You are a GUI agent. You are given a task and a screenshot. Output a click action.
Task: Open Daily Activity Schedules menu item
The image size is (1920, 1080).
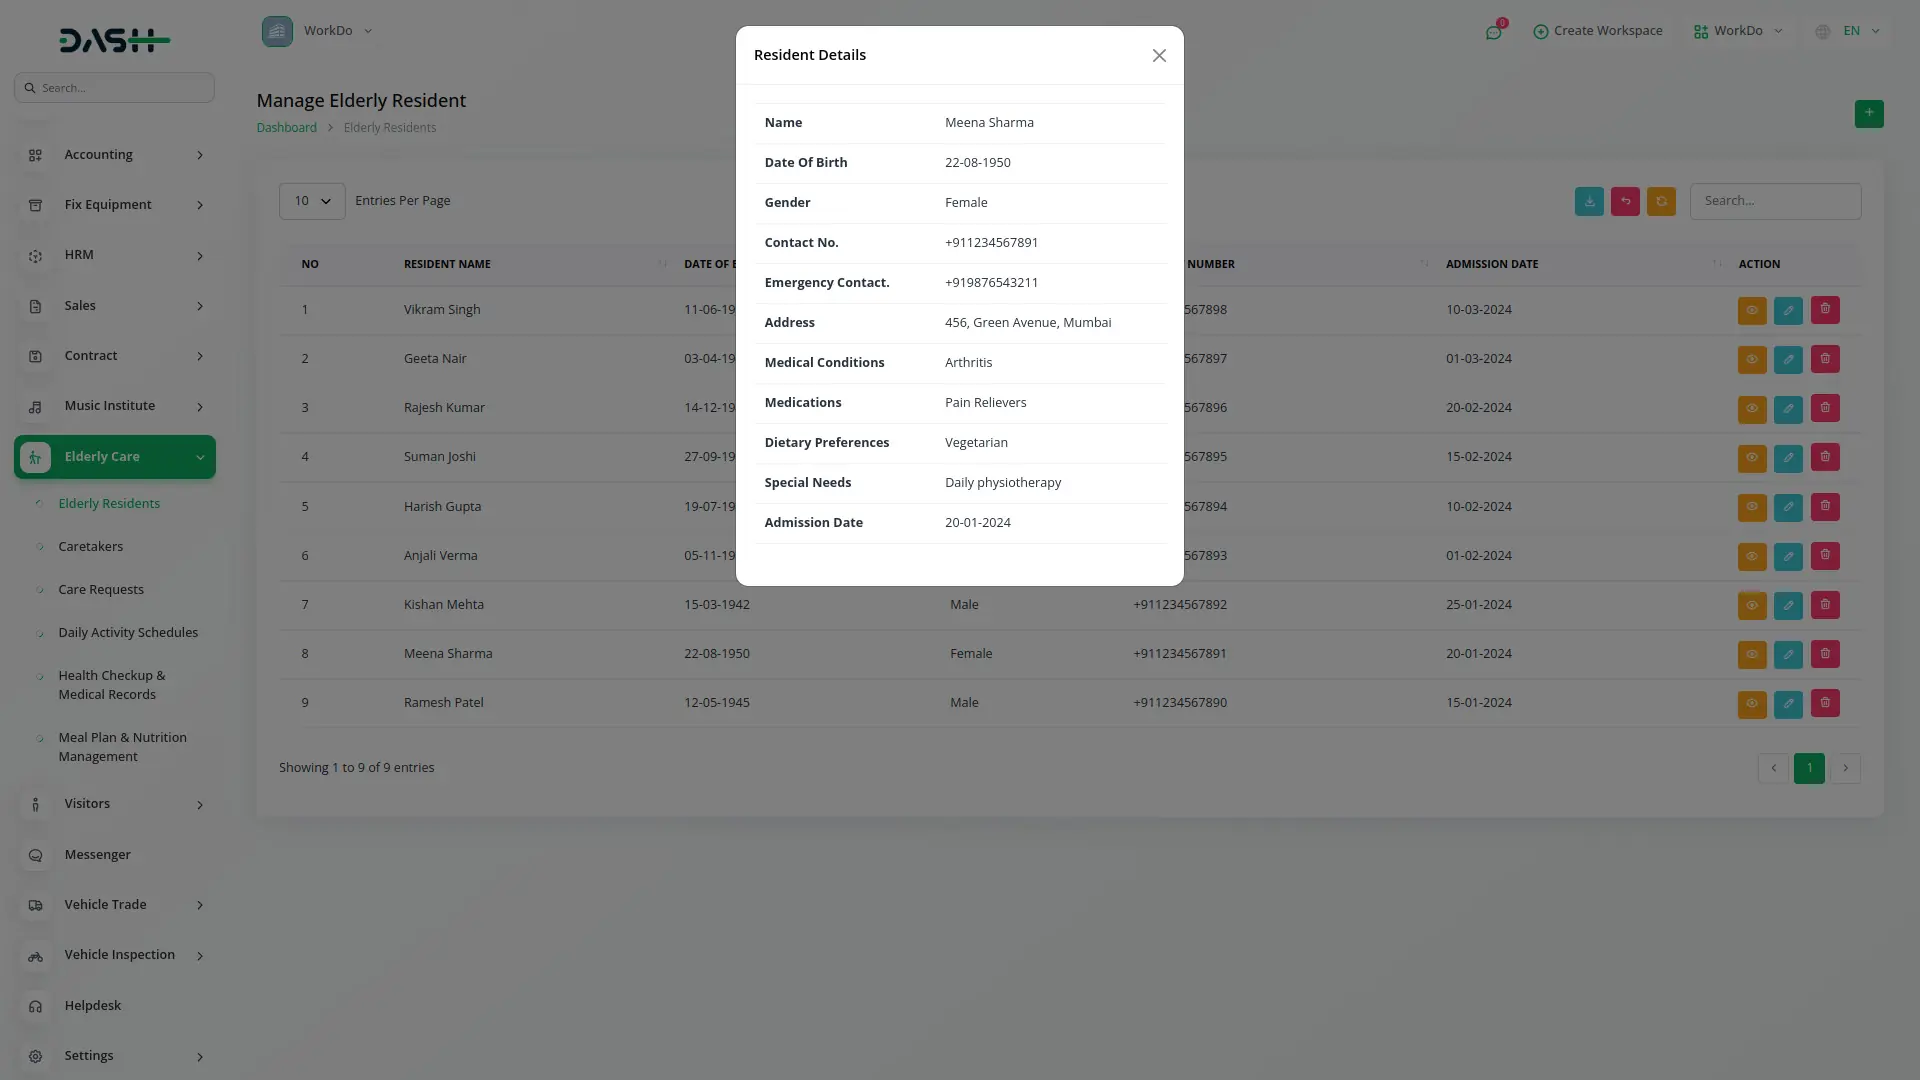[128, 633]
